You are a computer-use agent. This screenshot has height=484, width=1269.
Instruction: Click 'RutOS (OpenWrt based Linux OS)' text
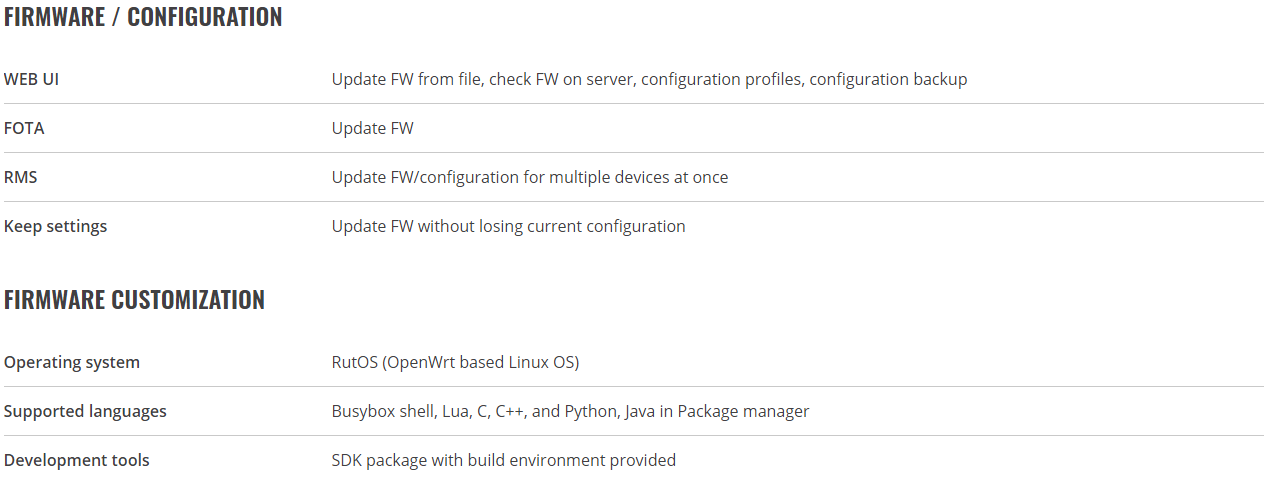tap(455, 362)
